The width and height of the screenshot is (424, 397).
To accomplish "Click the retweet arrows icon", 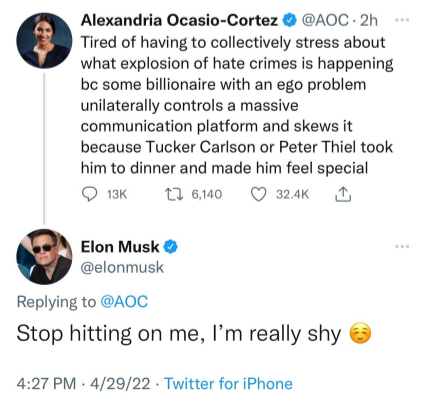I will [x=174, y=194].
